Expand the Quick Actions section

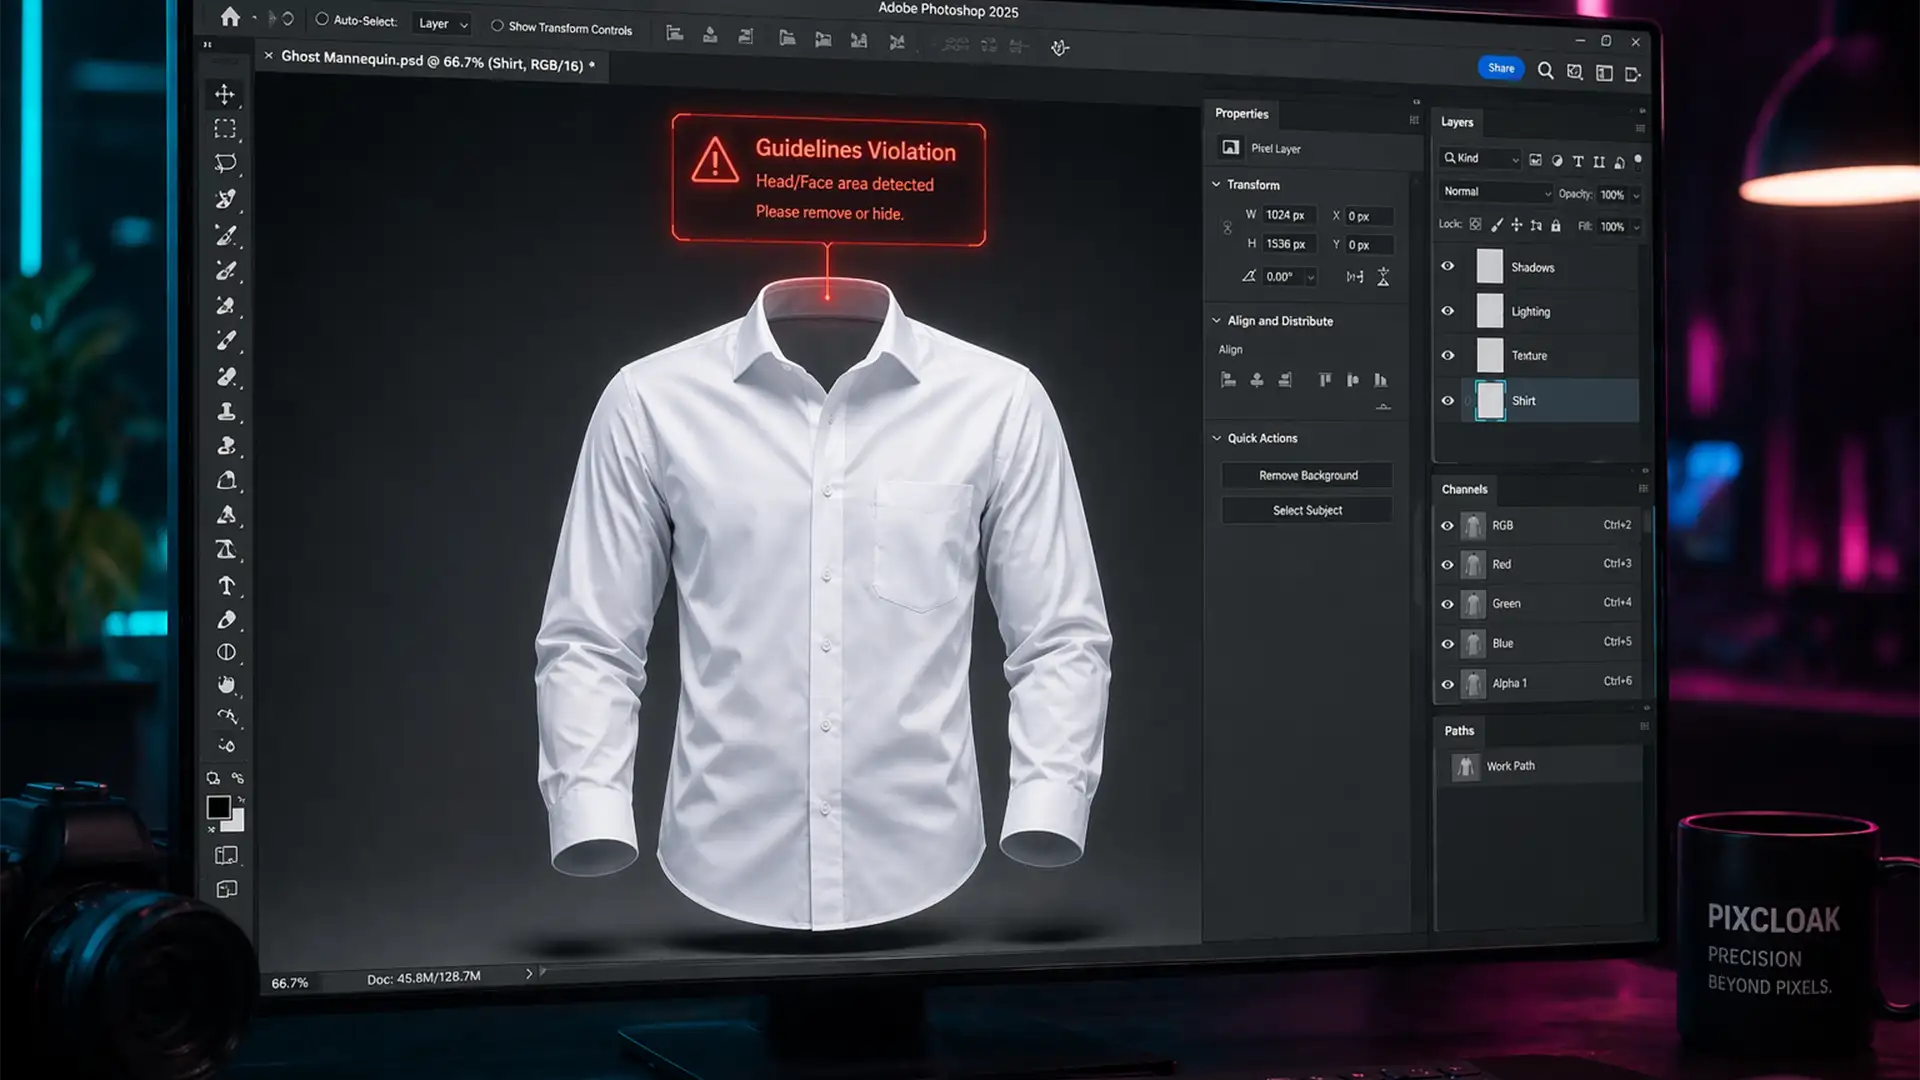click(x=1216, y=438)
